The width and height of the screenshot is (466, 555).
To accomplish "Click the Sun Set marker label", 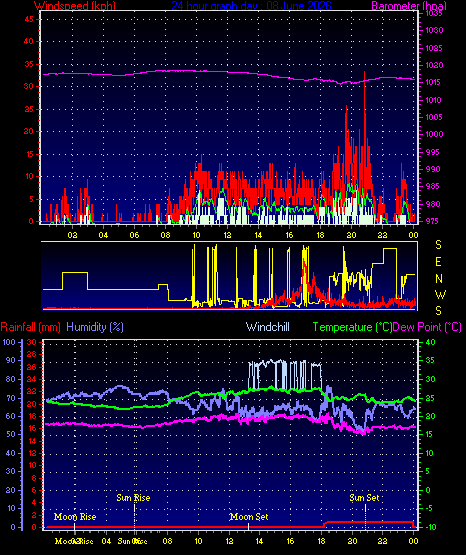I will point(364,498).
